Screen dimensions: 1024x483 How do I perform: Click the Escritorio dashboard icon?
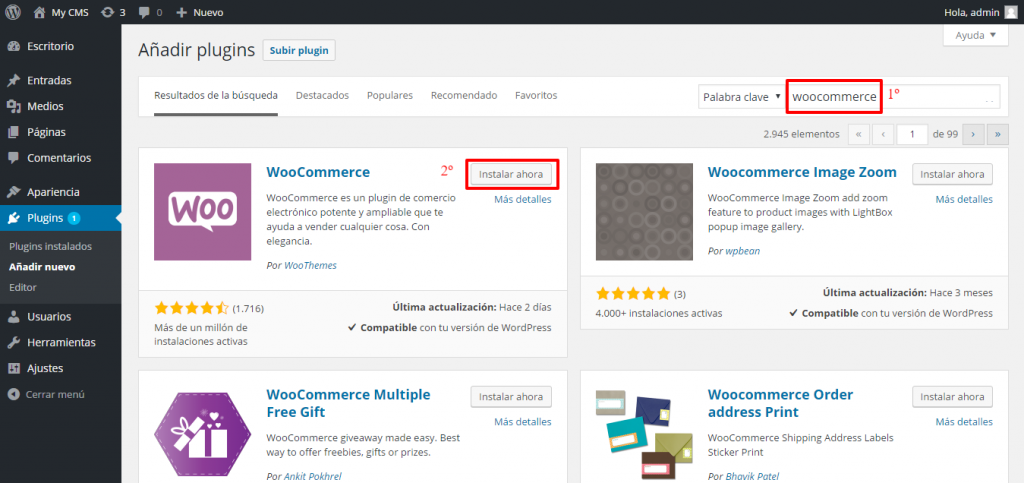[x=13, y=46]
